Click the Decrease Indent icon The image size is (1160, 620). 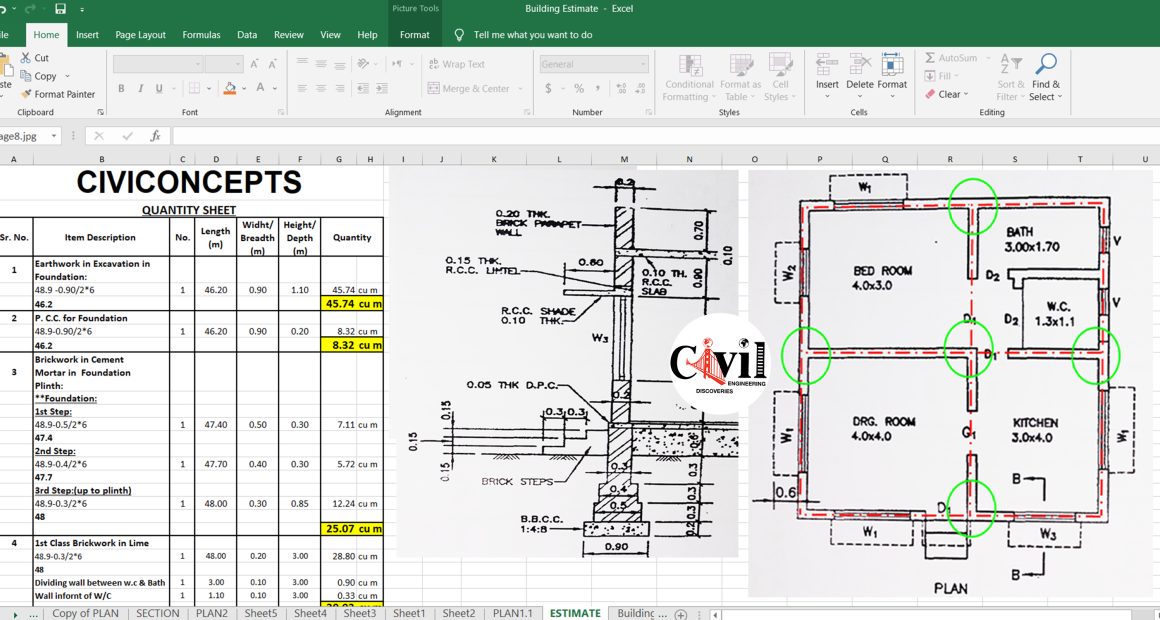coord(363,88)
